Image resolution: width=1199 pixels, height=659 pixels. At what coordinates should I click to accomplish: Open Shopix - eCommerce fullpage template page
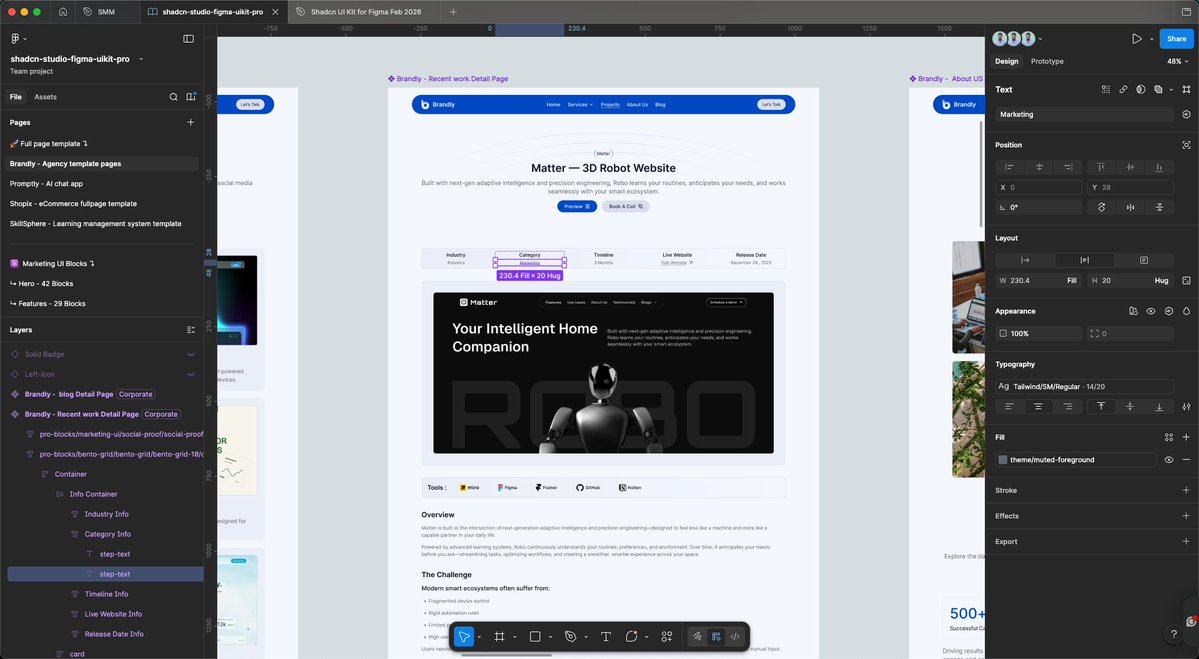73,203
